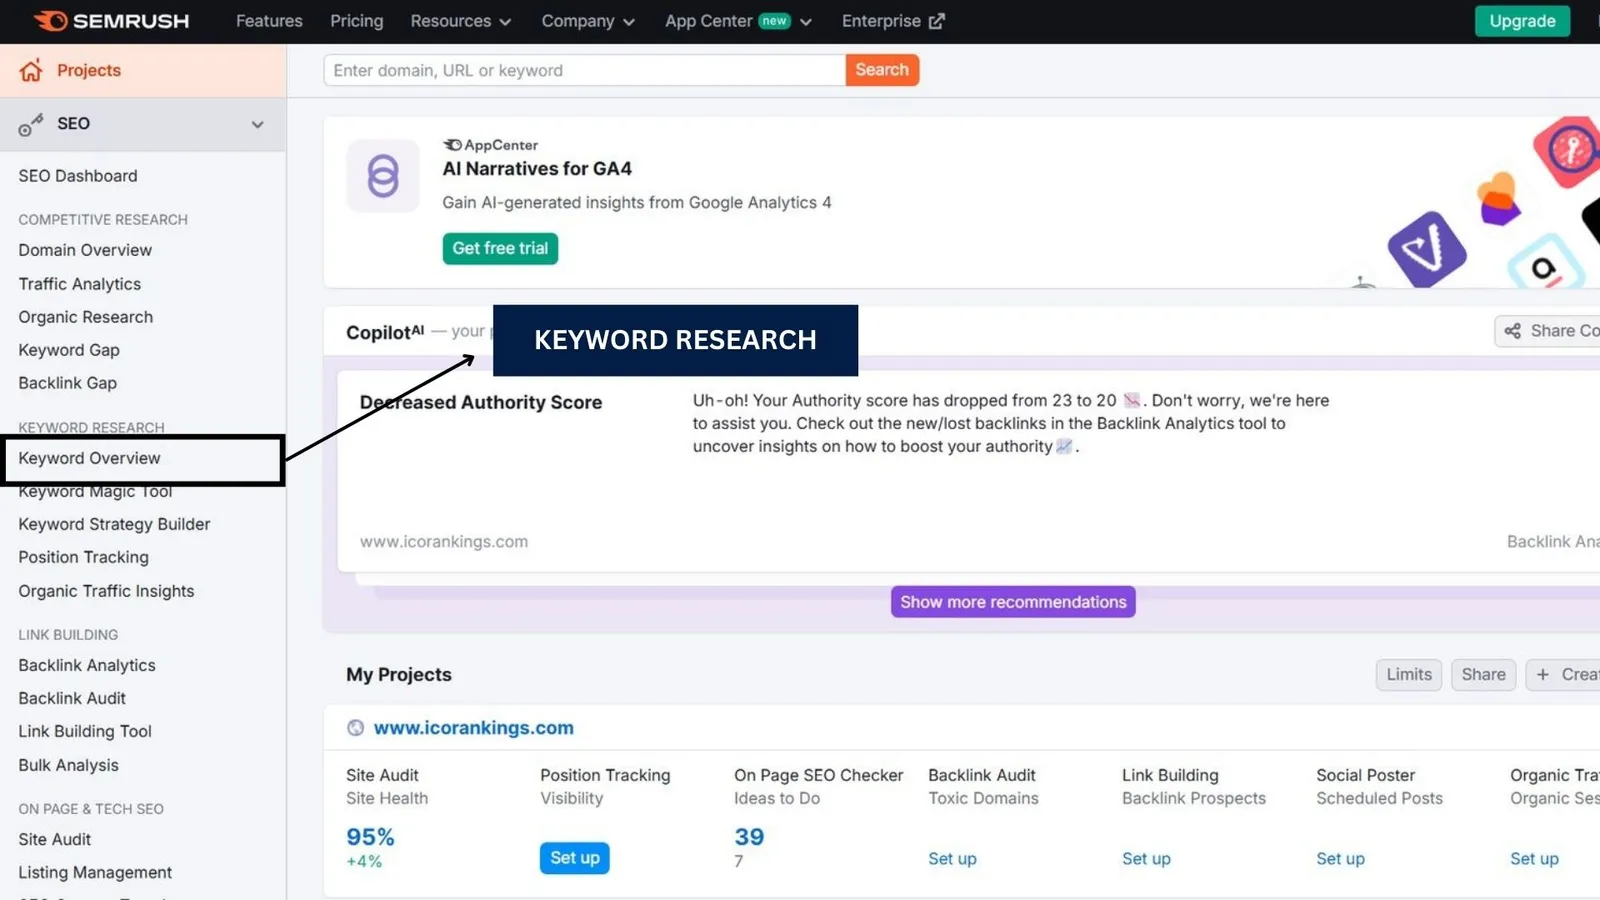Click the orange Search button
Image resolution: width=1600 pixels, height=900 pixels.
[x=882, y=70]
